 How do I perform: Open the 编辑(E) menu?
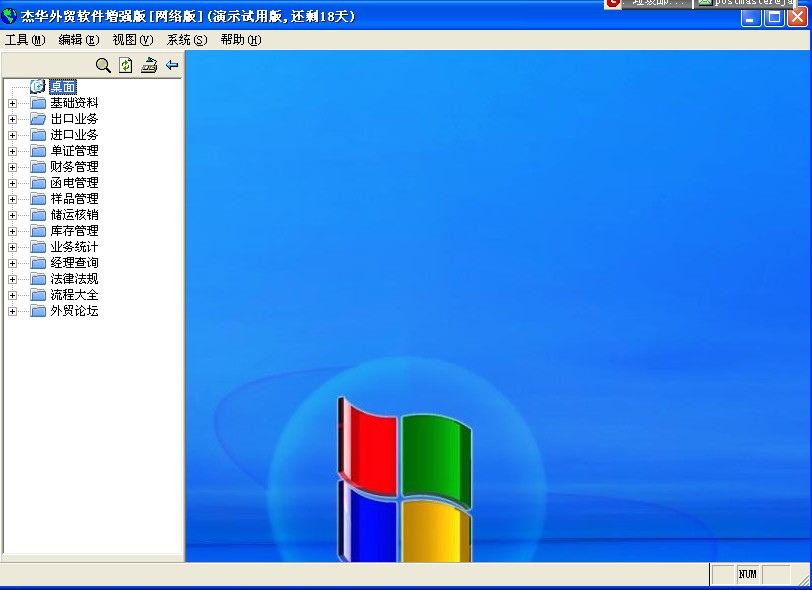pos(79,40)
